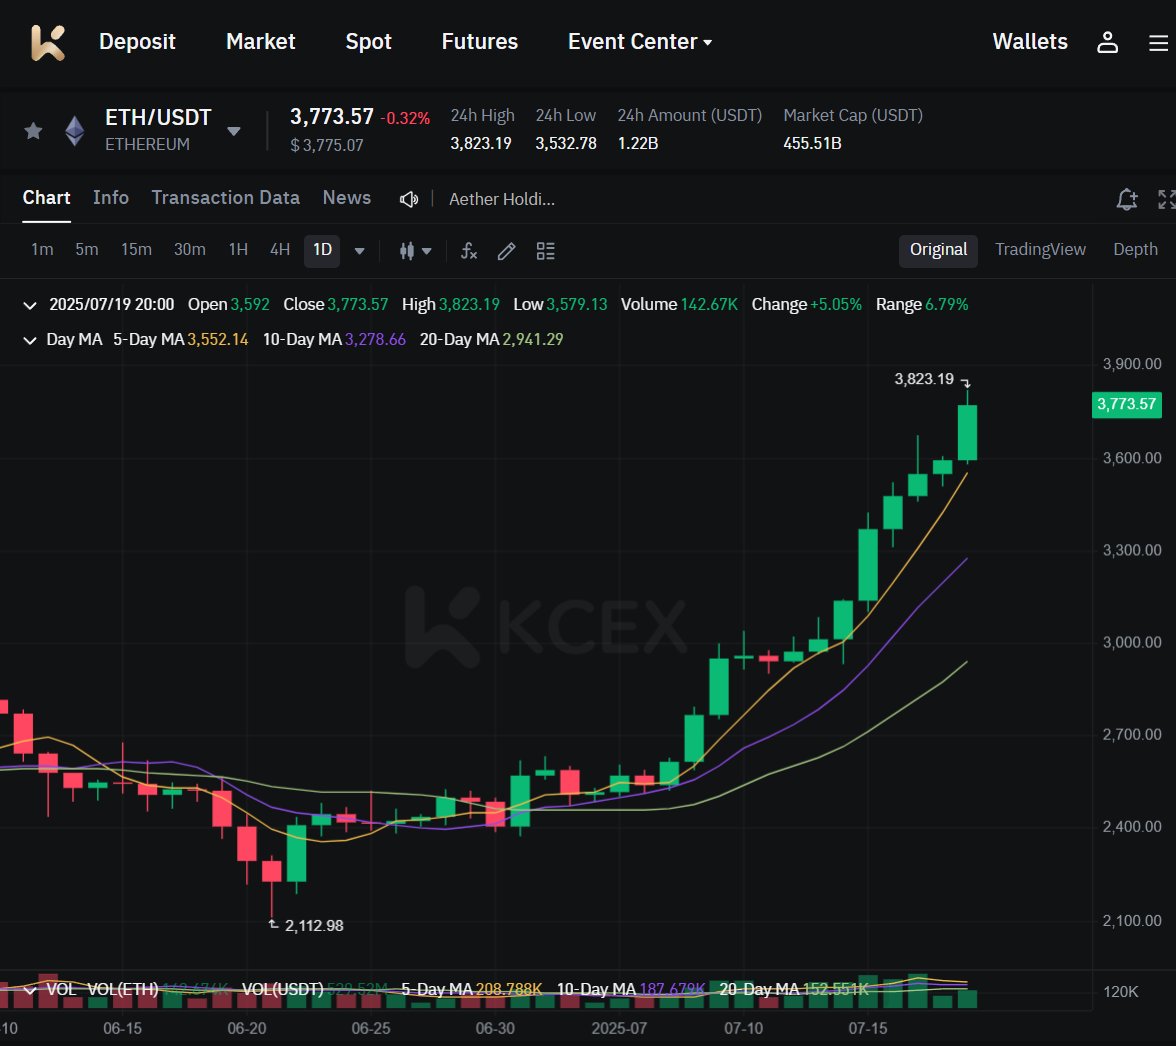
Task: Open Wallets page
Action: (1030, 41)
